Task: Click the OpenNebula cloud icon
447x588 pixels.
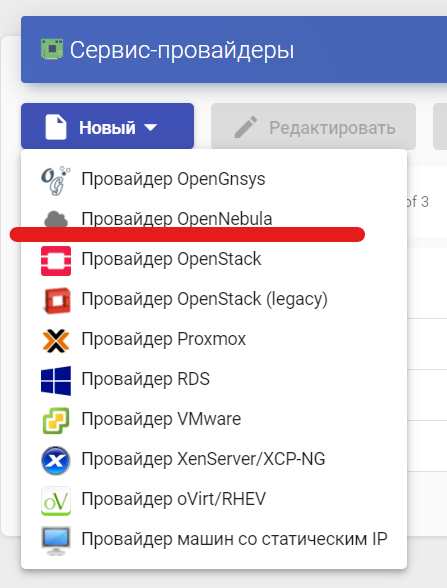Action: (x=56, y=219)
